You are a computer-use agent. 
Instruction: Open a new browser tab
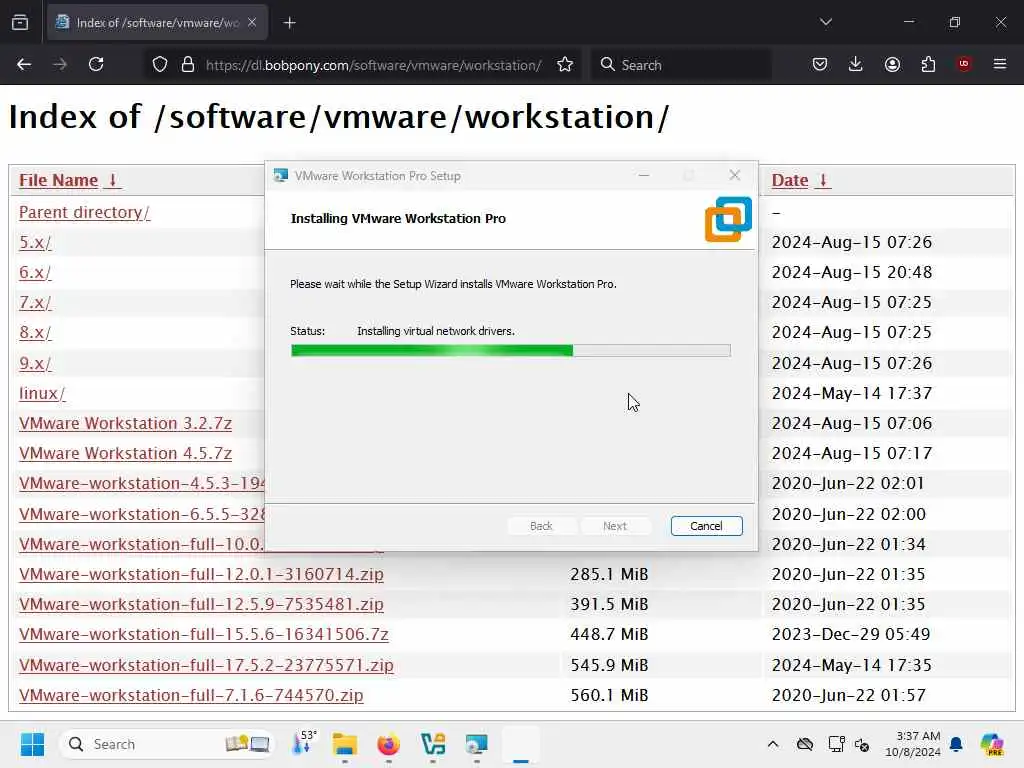[x=289, y=23]
